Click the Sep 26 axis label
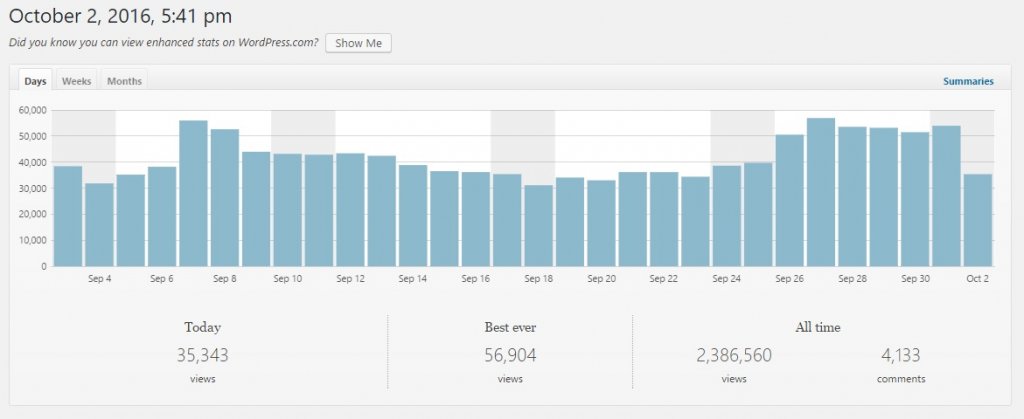This screenshot has width=1024, height=419. (x=790, y=279)
